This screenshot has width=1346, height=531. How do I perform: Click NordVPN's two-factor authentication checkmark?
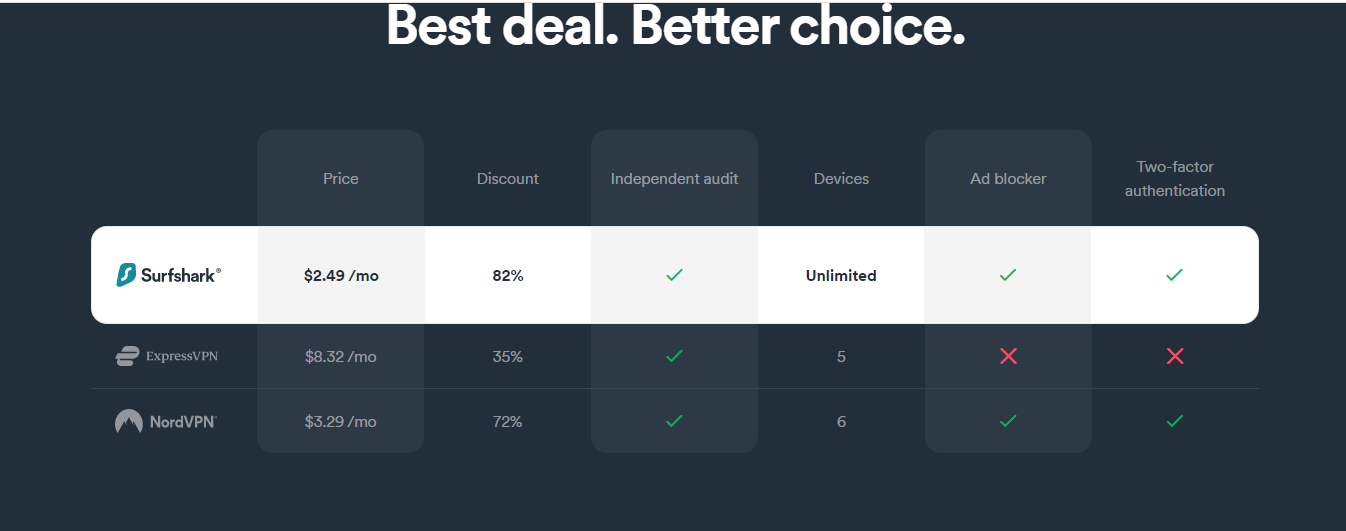1175,422
